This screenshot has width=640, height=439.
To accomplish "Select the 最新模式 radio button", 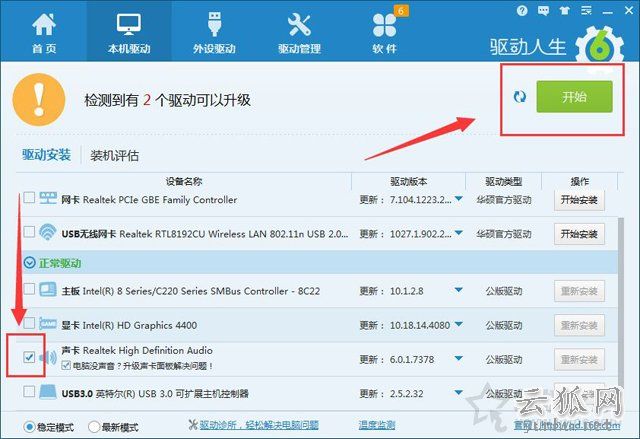I will (x=94, y=427).
